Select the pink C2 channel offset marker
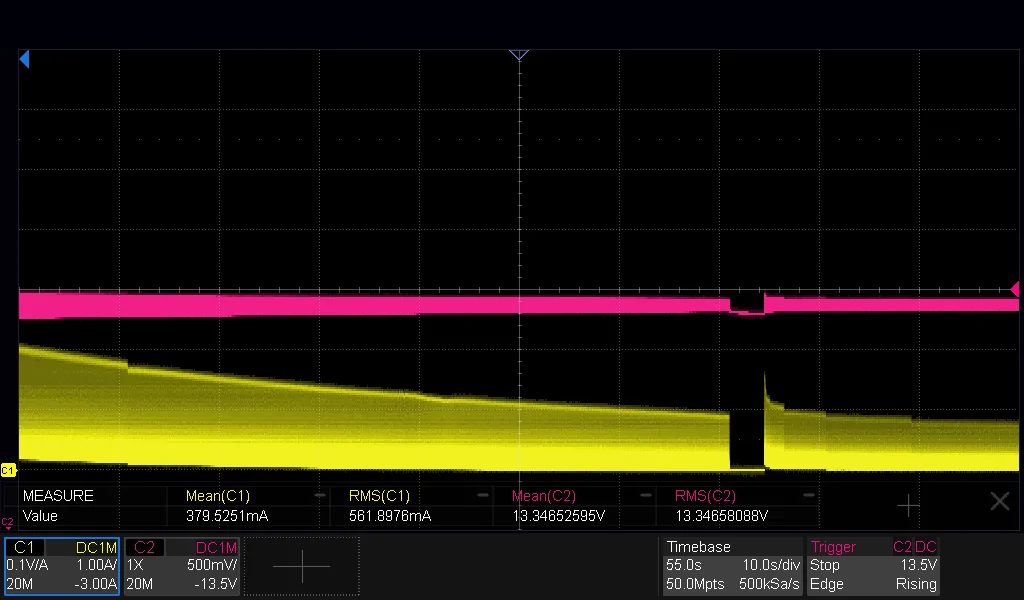 pyautogui.click(x=7, y=522)
